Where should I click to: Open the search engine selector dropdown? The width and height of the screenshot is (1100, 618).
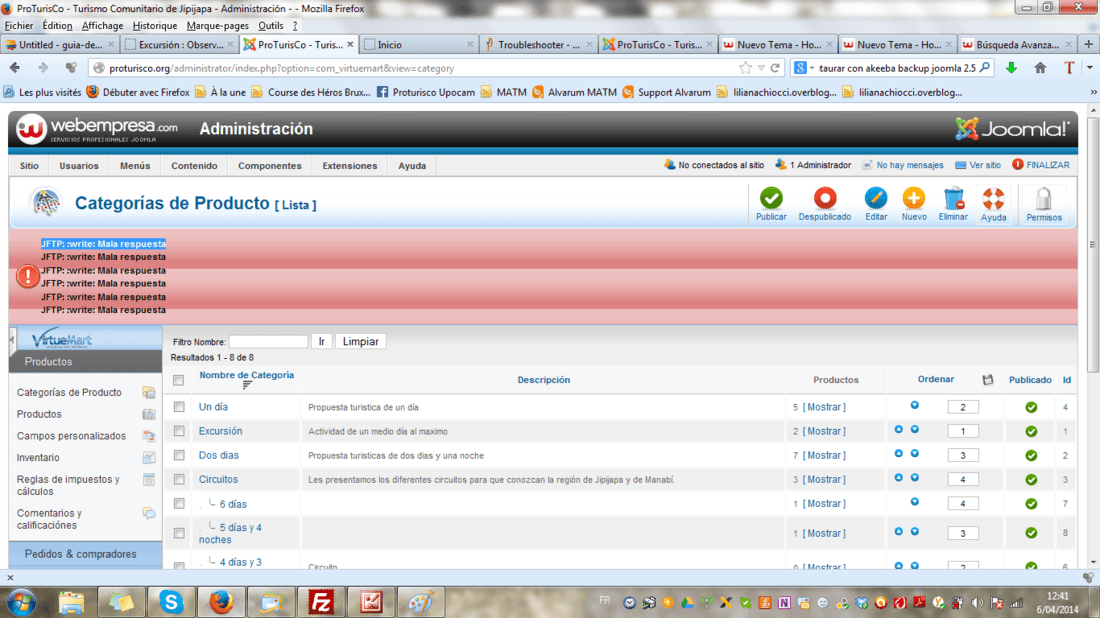point(803,68)
